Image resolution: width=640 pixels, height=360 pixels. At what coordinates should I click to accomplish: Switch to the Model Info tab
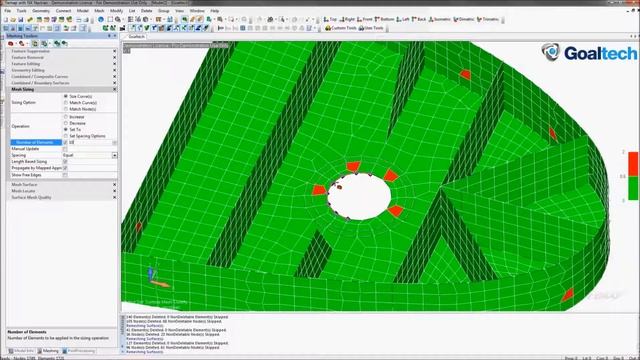(21, 351)
